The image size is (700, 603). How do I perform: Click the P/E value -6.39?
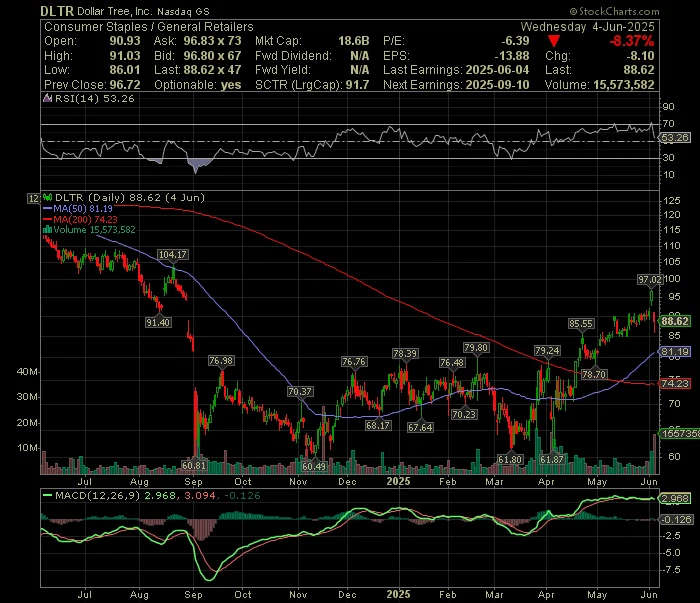click(x=515, y=41)
